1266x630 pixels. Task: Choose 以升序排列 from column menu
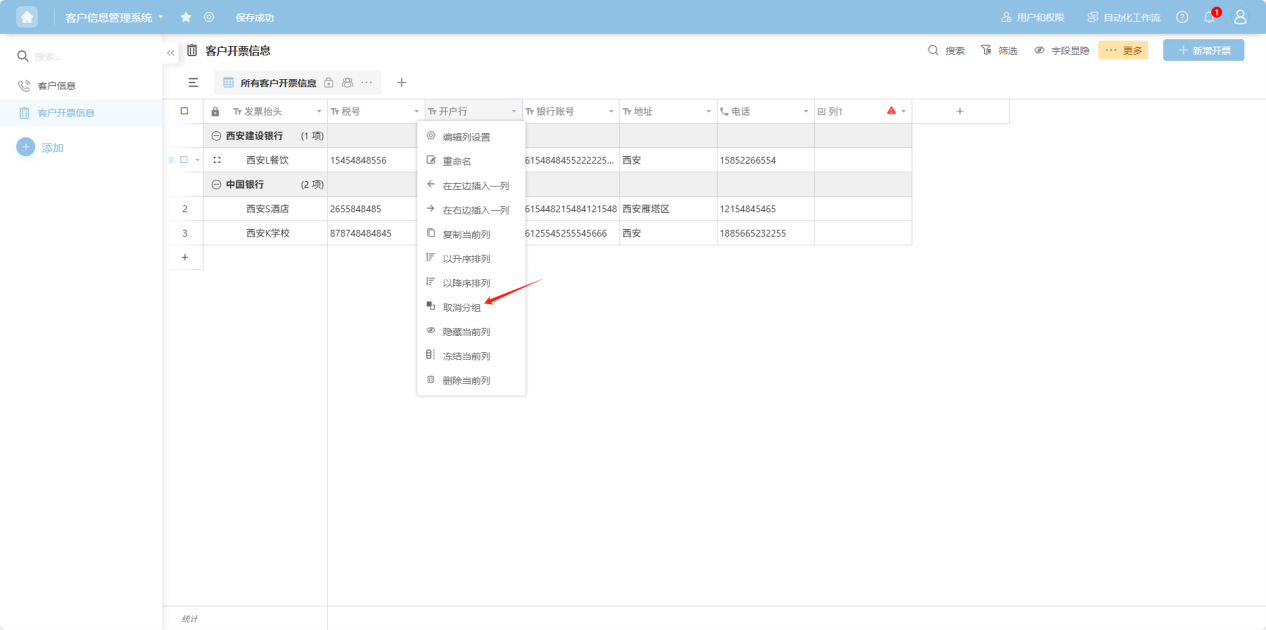(466, 259)
